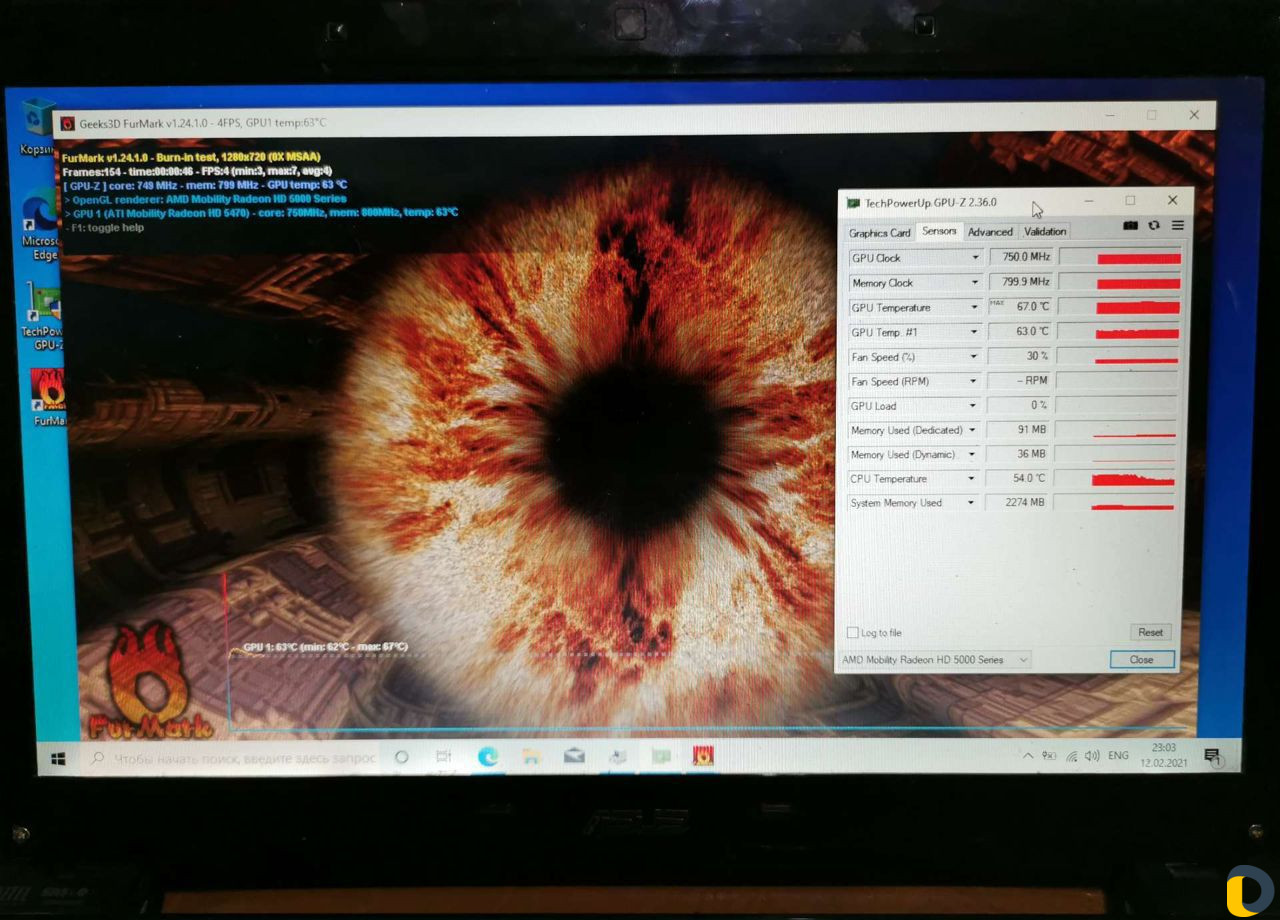The height and width of the screenshot is (920, 1280).
Task: Open the taskbar clock and date
Action: (1163, 755)
